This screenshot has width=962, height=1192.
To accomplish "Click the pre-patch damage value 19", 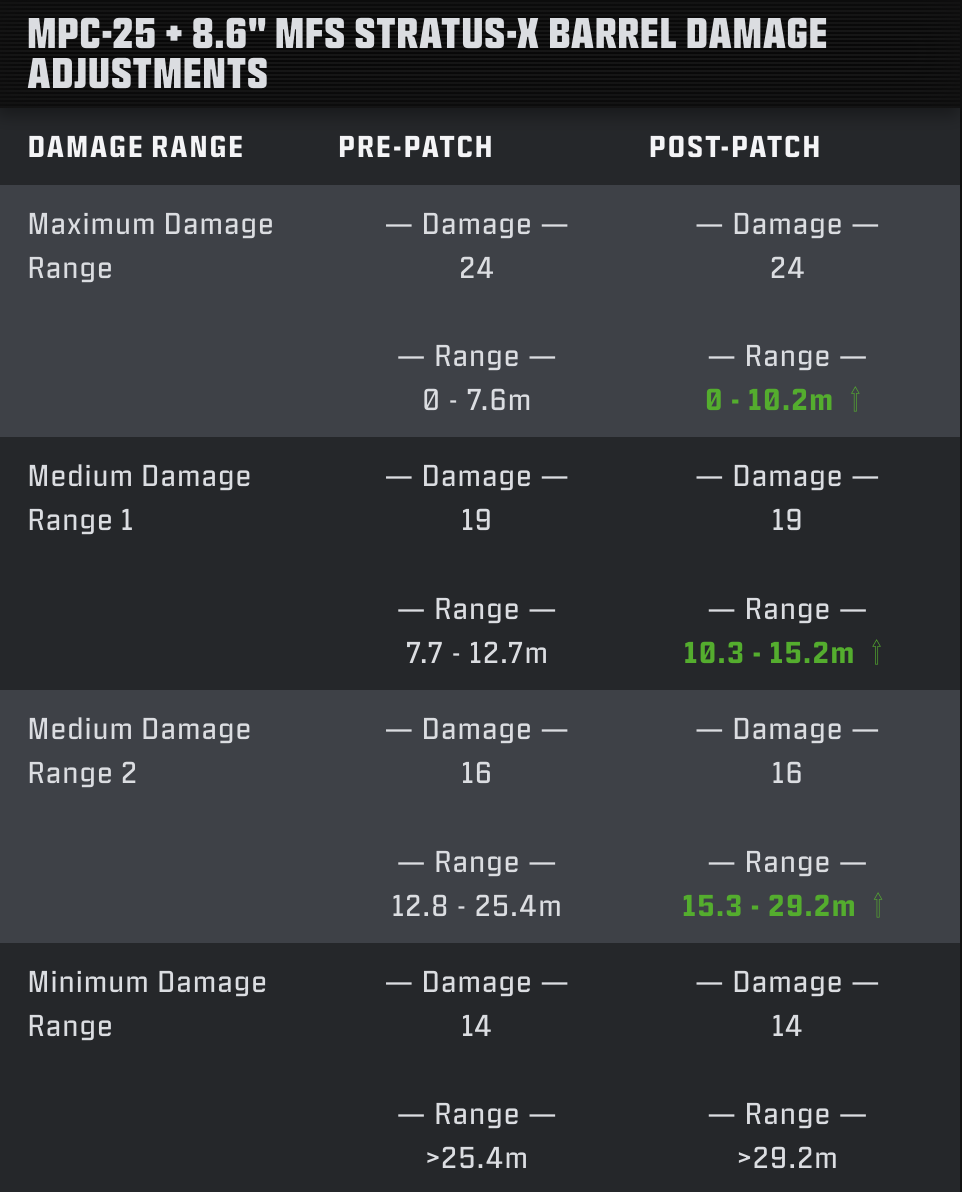I will [476, 520].
